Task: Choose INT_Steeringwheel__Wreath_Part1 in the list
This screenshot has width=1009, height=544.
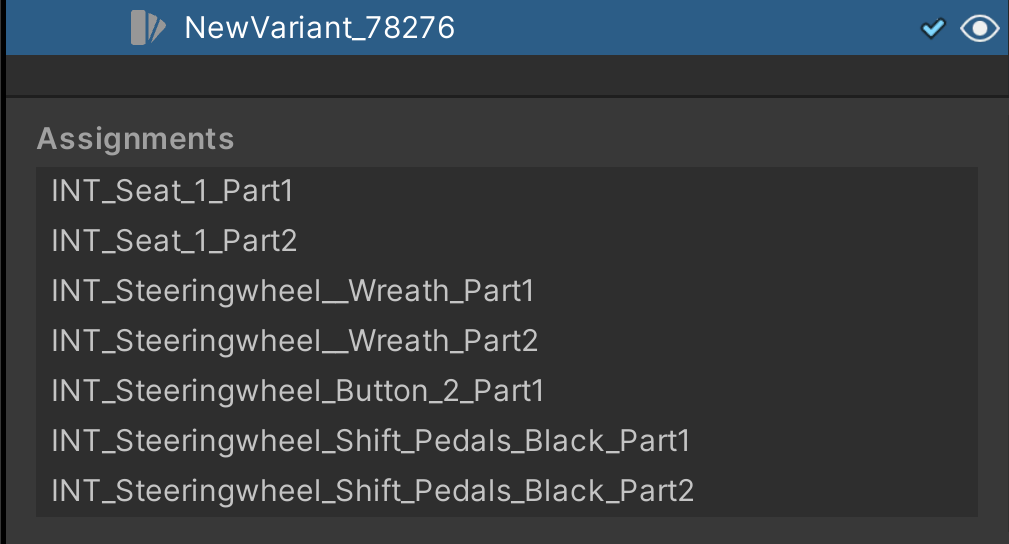Action: coord(293,291)
